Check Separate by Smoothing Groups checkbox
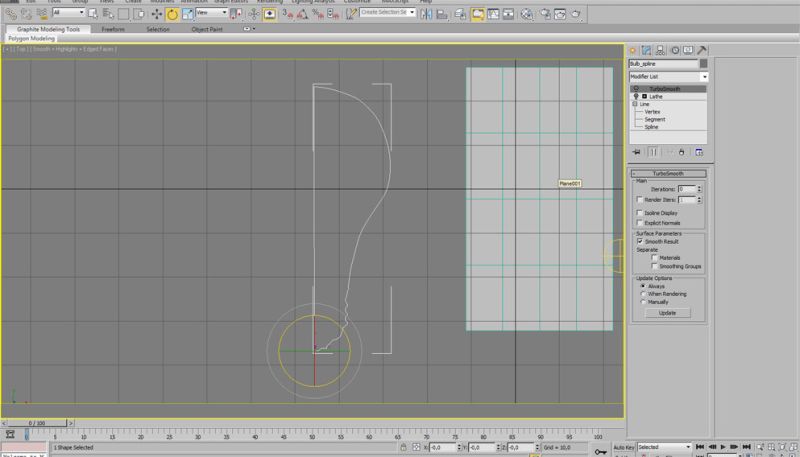Screen dimensions: 800x457 pyautogui.click(x=654, y=266)
